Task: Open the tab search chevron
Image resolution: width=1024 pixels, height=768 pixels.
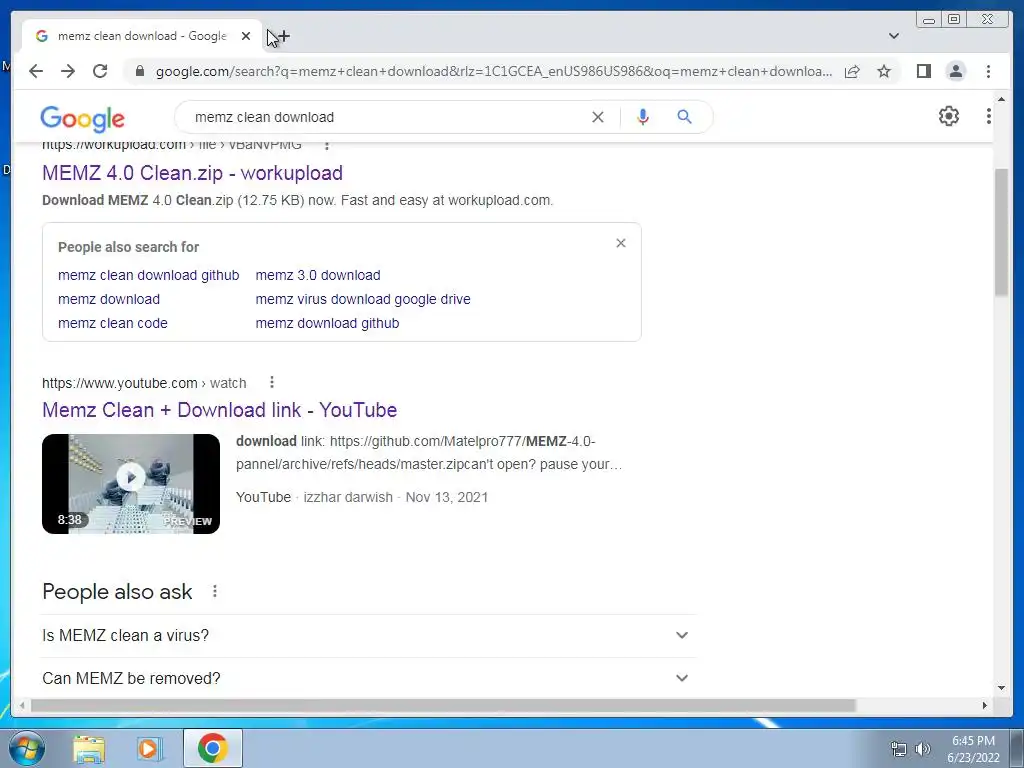Action: 894,36
